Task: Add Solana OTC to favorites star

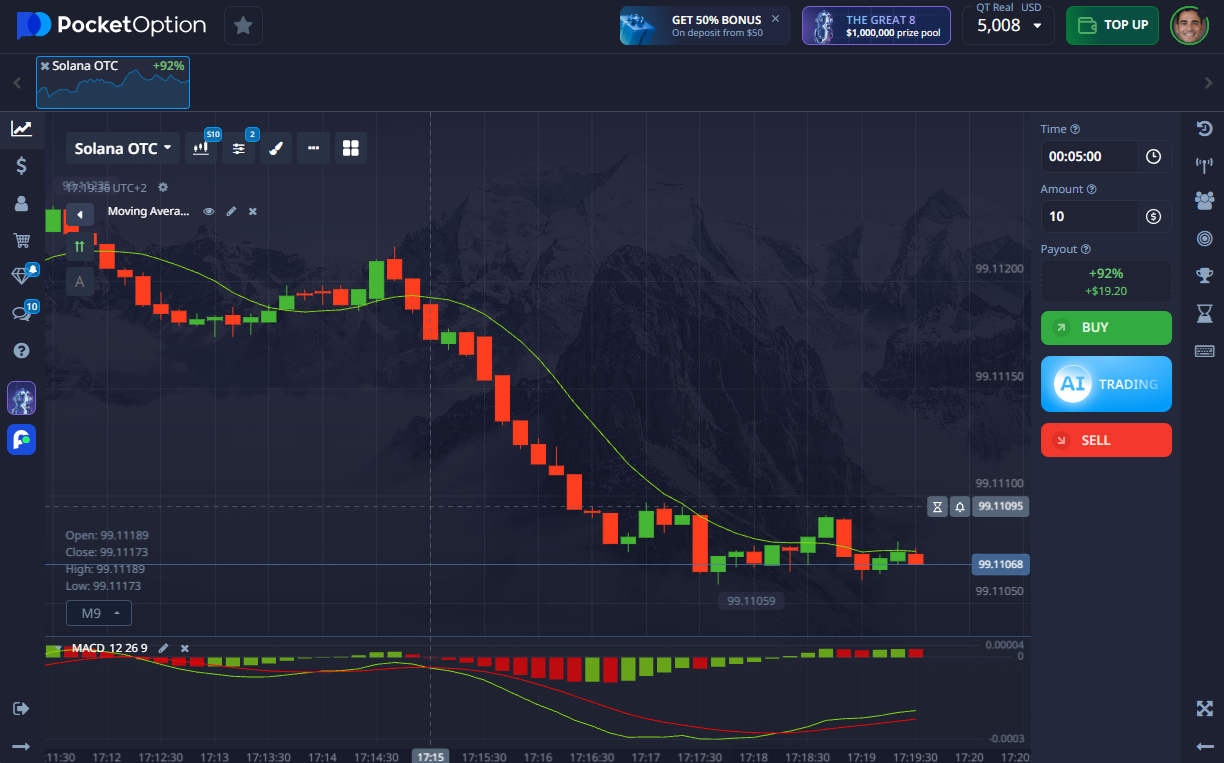Action: [243, 25]
